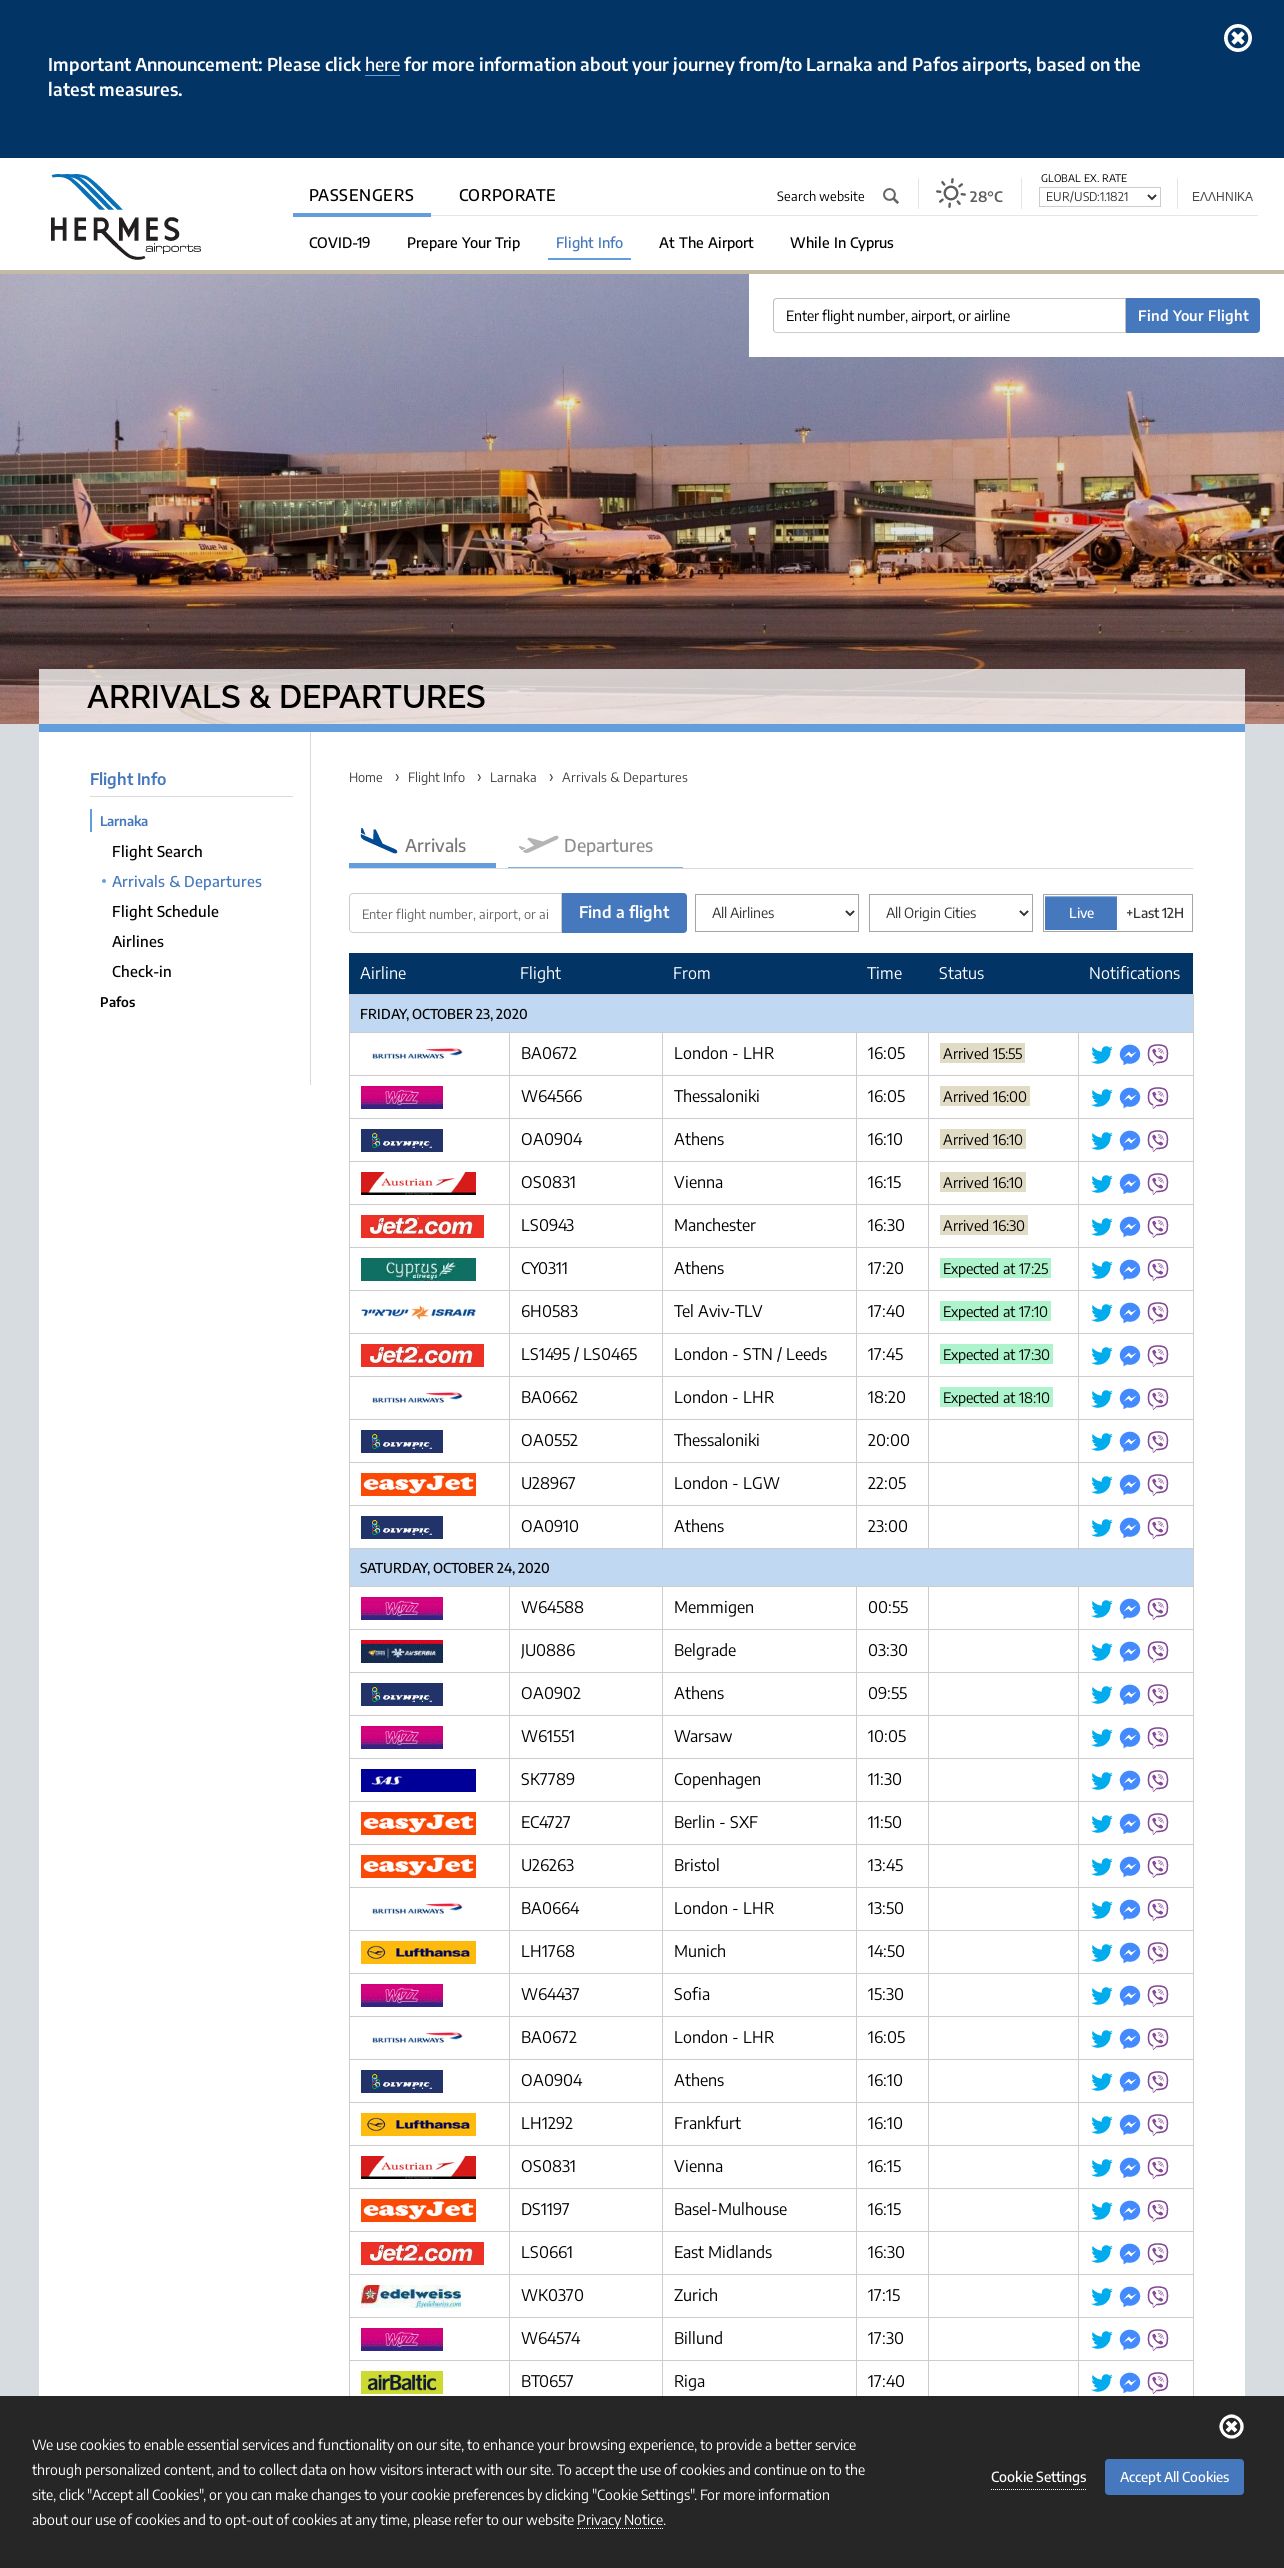Click the Search website field
This screenshot has width=1284, height=2568.
(x=821, y=197)
